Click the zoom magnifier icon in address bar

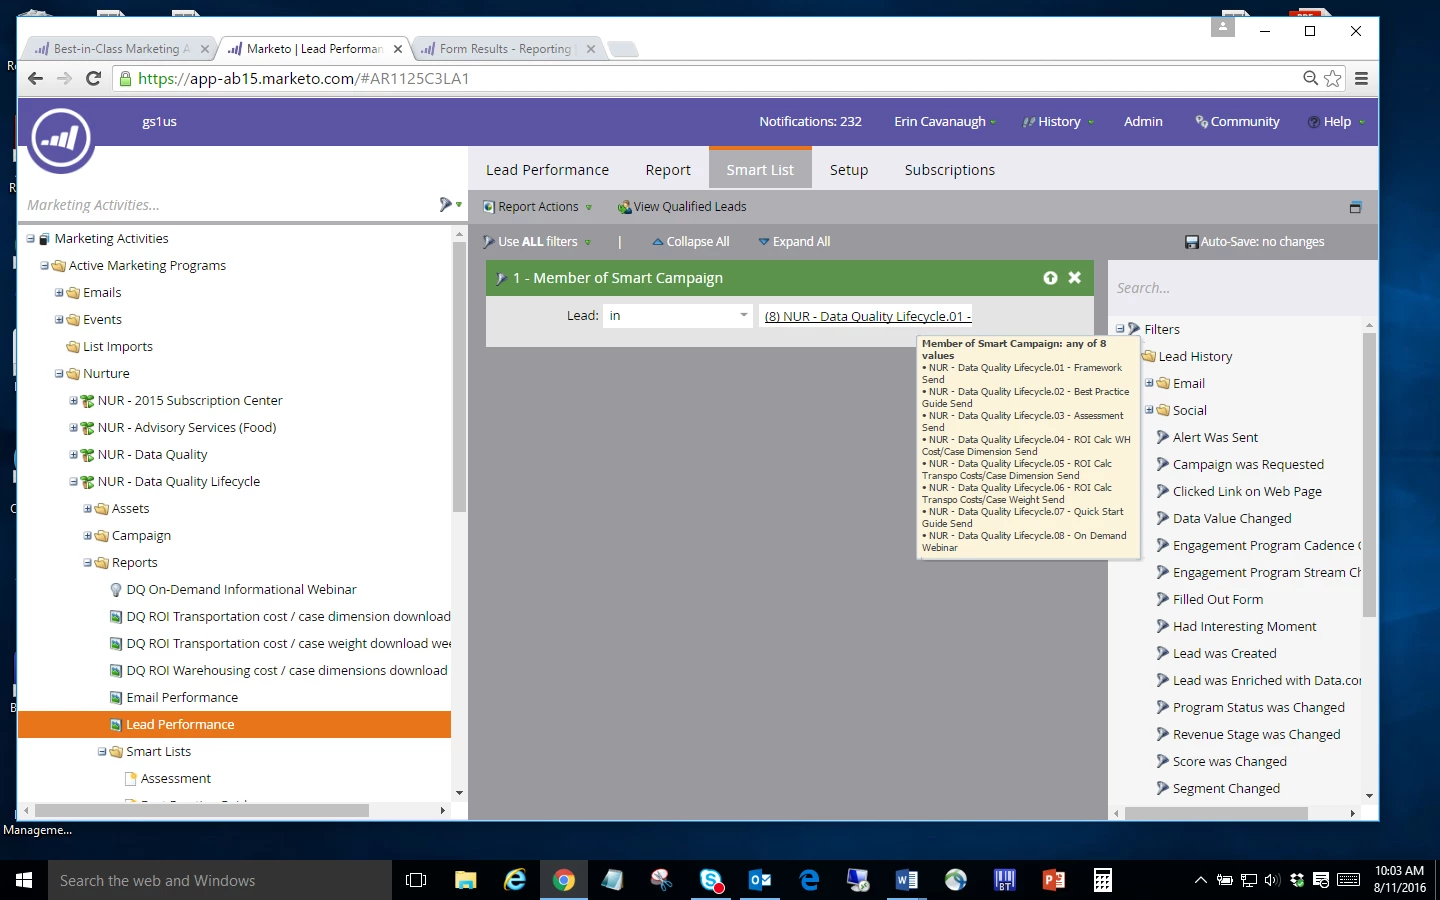tap(1310, 78)
